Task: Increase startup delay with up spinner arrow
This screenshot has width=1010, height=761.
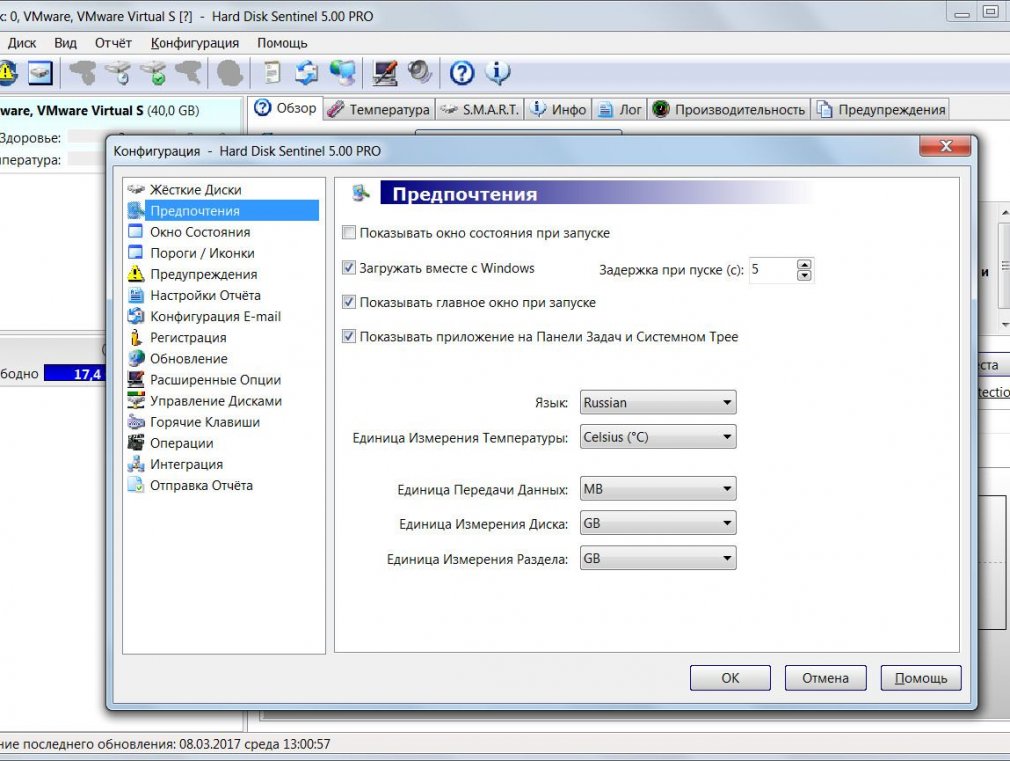Action: click(804, 264)
